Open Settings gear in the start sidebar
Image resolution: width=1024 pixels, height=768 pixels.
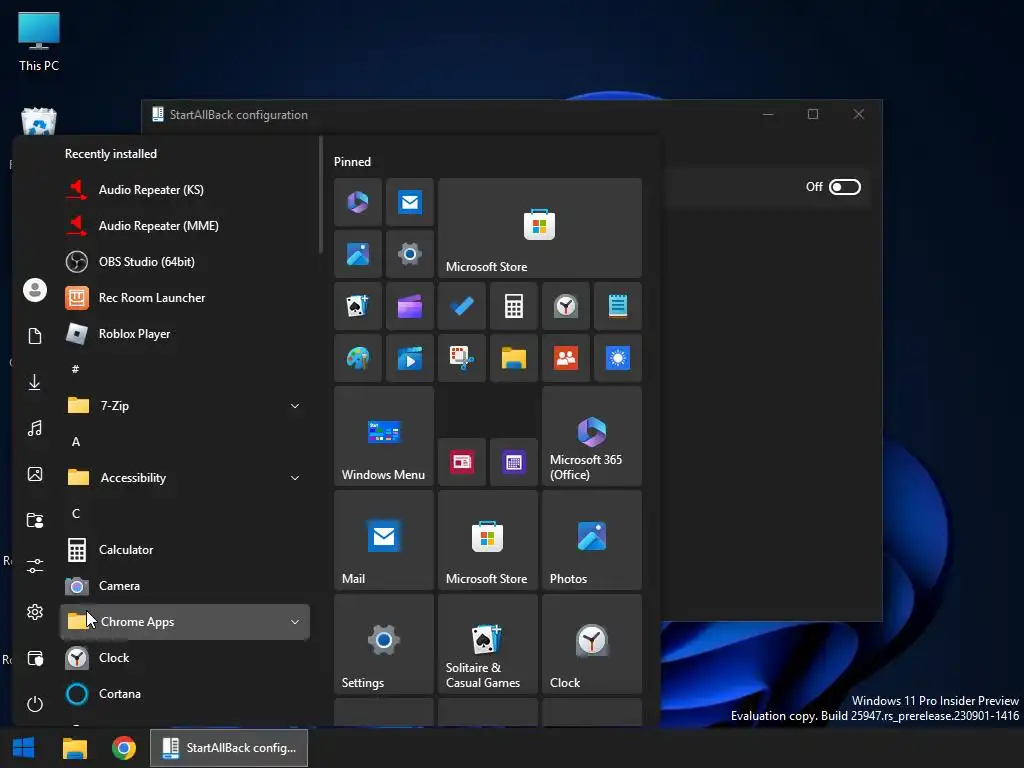coord(35,612)
